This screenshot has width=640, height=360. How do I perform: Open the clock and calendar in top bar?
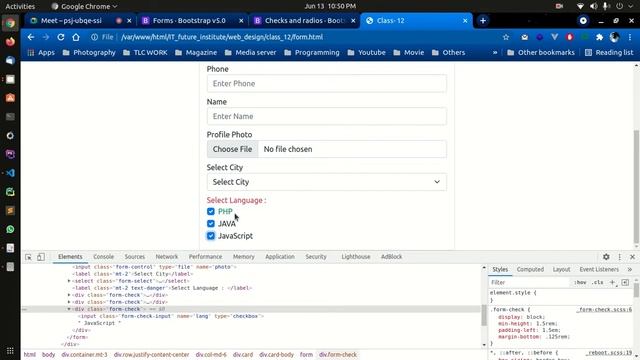coord(330,6)
